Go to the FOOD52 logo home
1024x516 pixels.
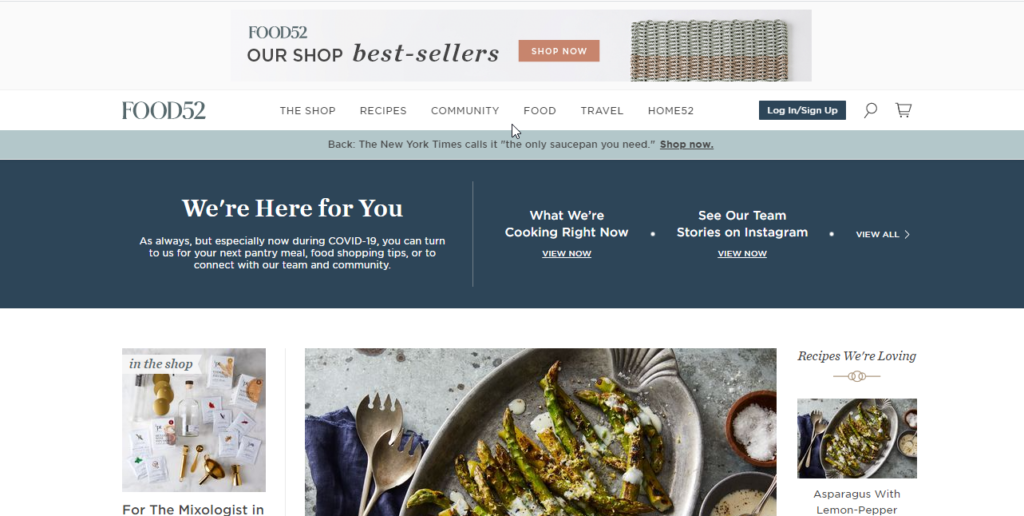click(164, 110)
